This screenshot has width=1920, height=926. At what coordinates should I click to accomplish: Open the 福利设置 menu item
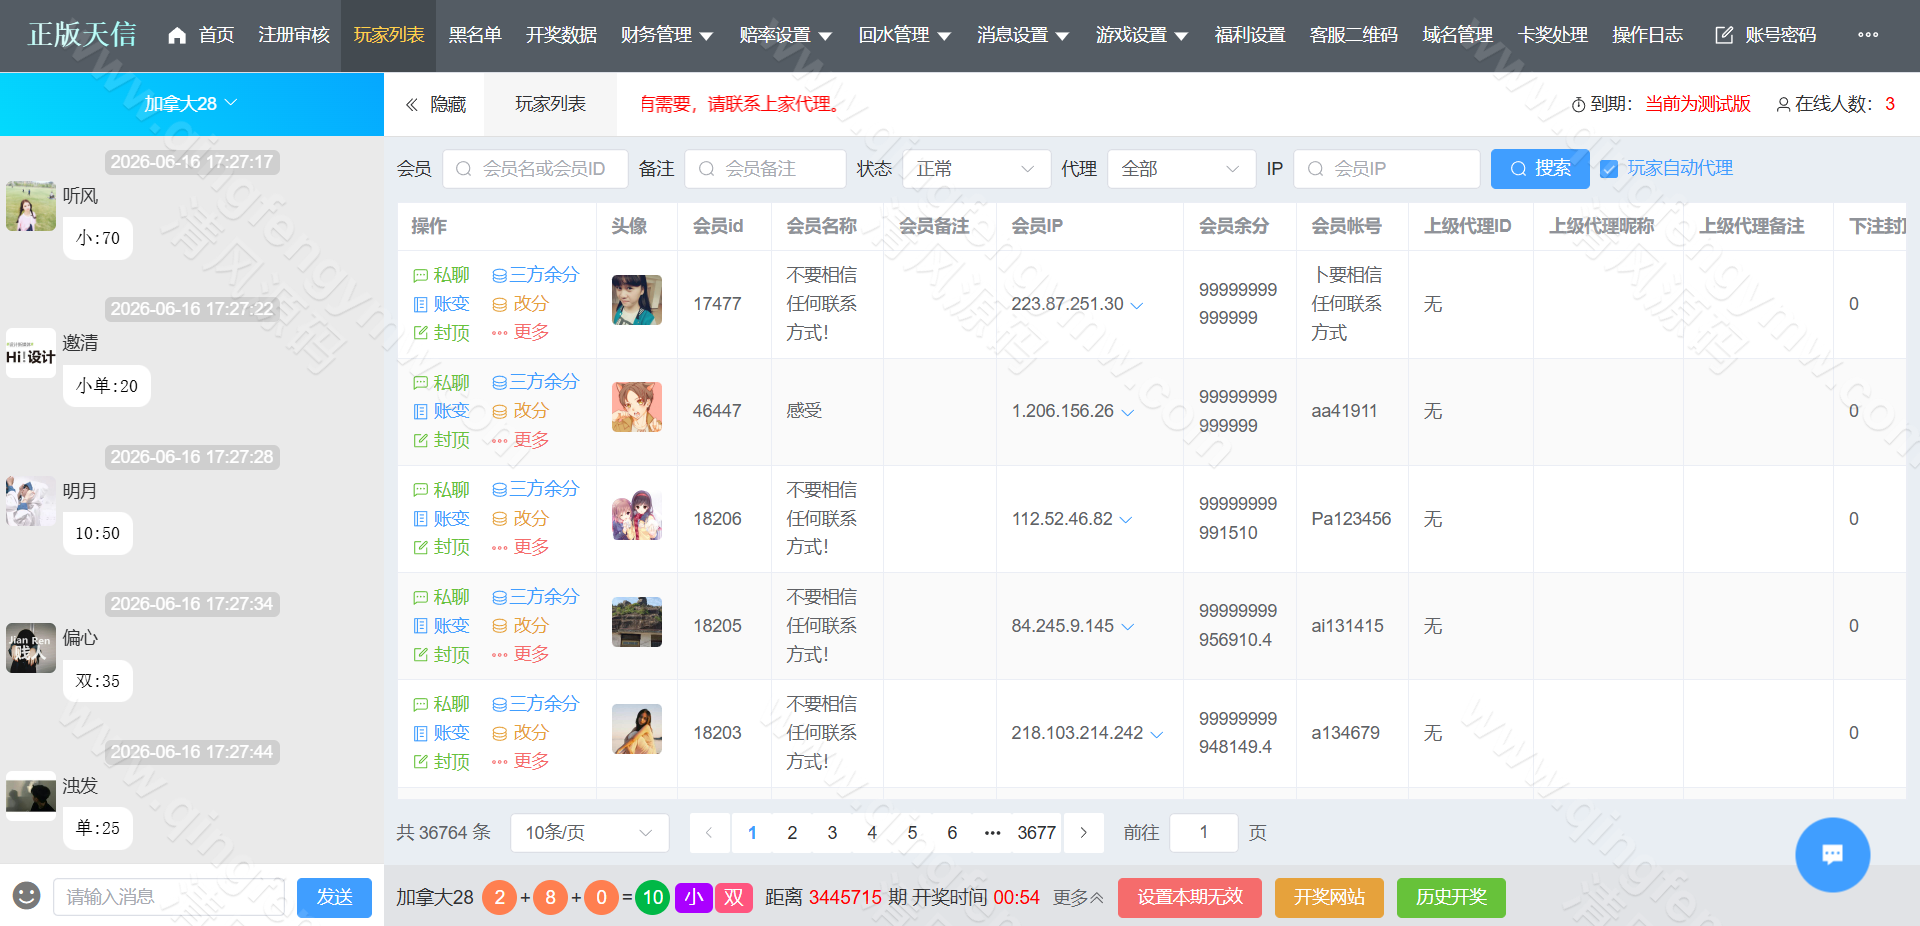[1250, 35]
